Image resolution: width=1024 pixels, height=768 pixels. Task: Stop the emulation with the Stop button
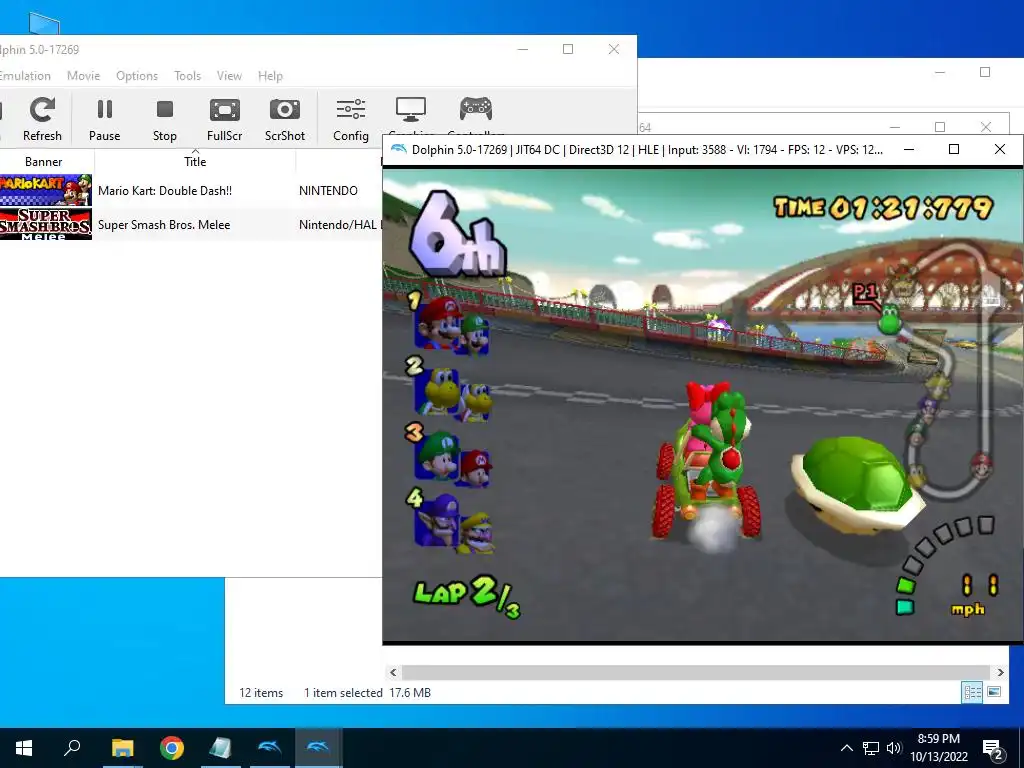tap(165, 119)
